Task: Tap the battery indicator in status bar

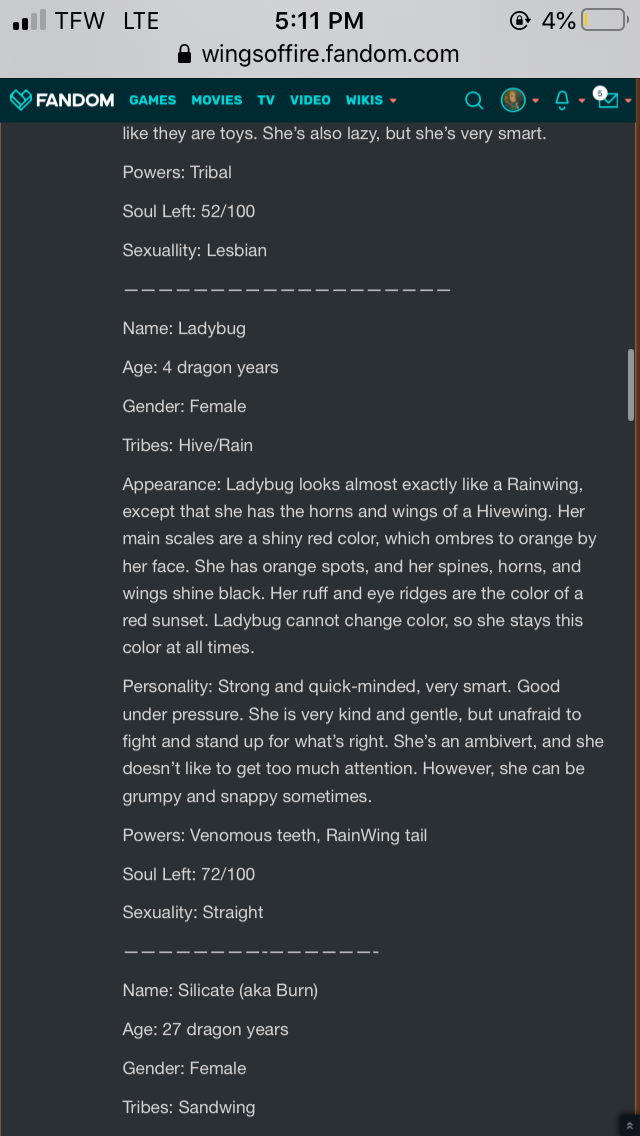Action: click(x=603, y=21)
